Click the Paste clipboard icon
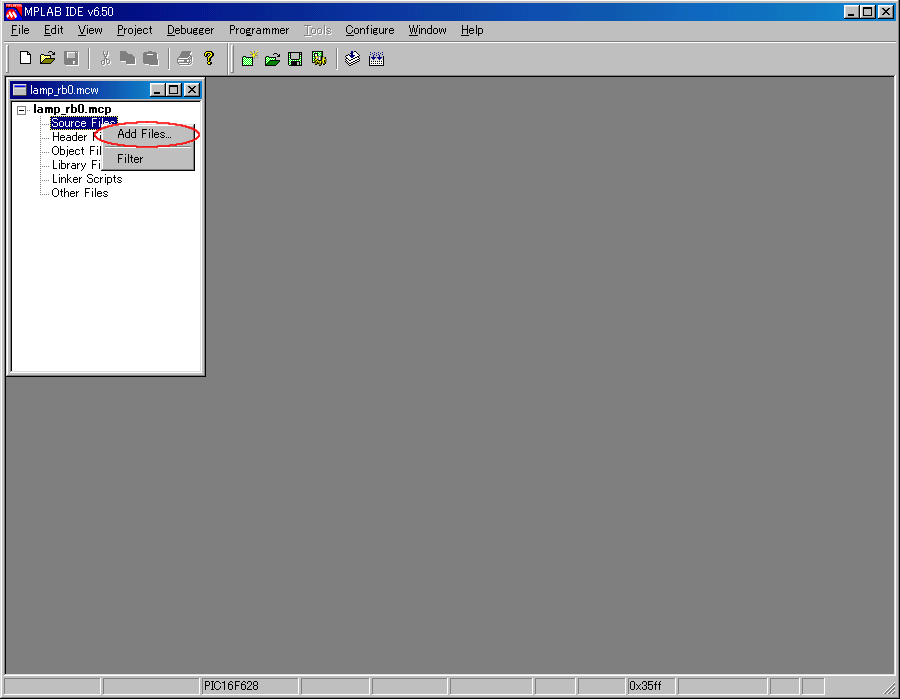 coord(150,58)
